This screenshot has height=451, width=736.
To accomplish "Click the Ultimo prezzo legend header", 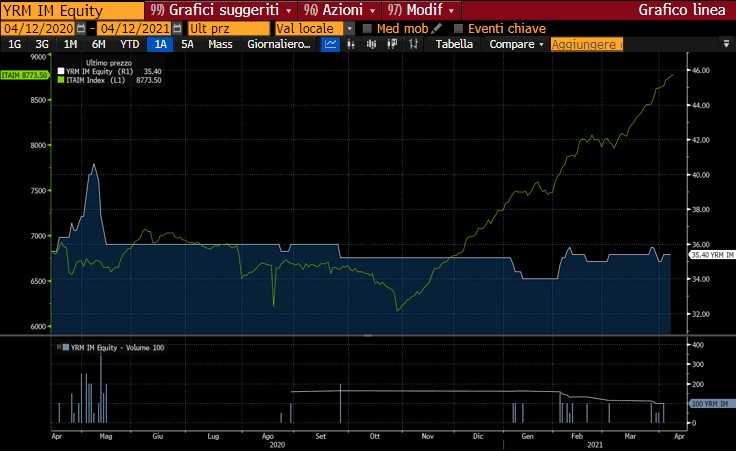I will 109,63.
